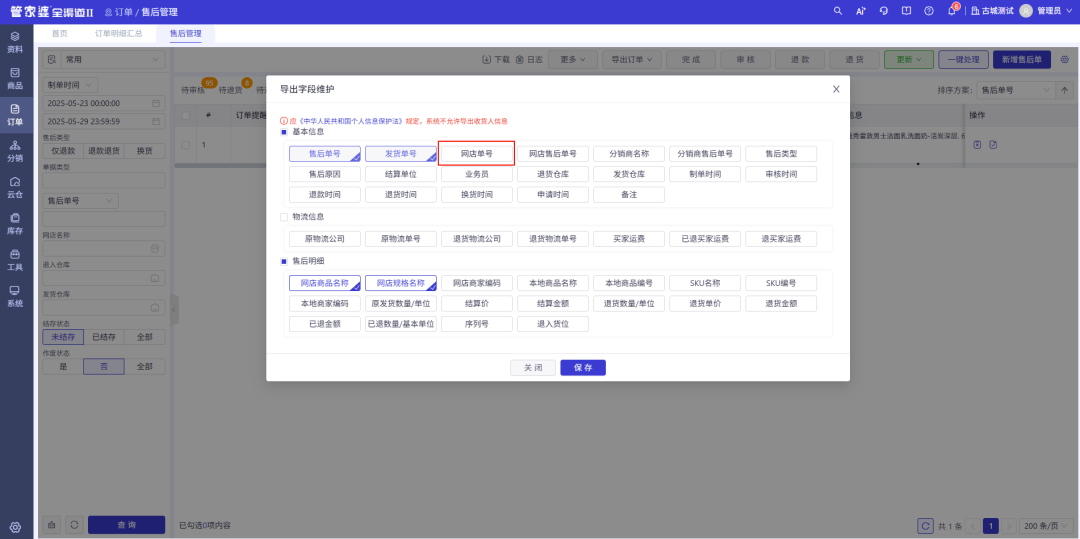1080x539 pixels.
Task: Open the 200条/页 page size dropdown
Action: coord(1043,525)
